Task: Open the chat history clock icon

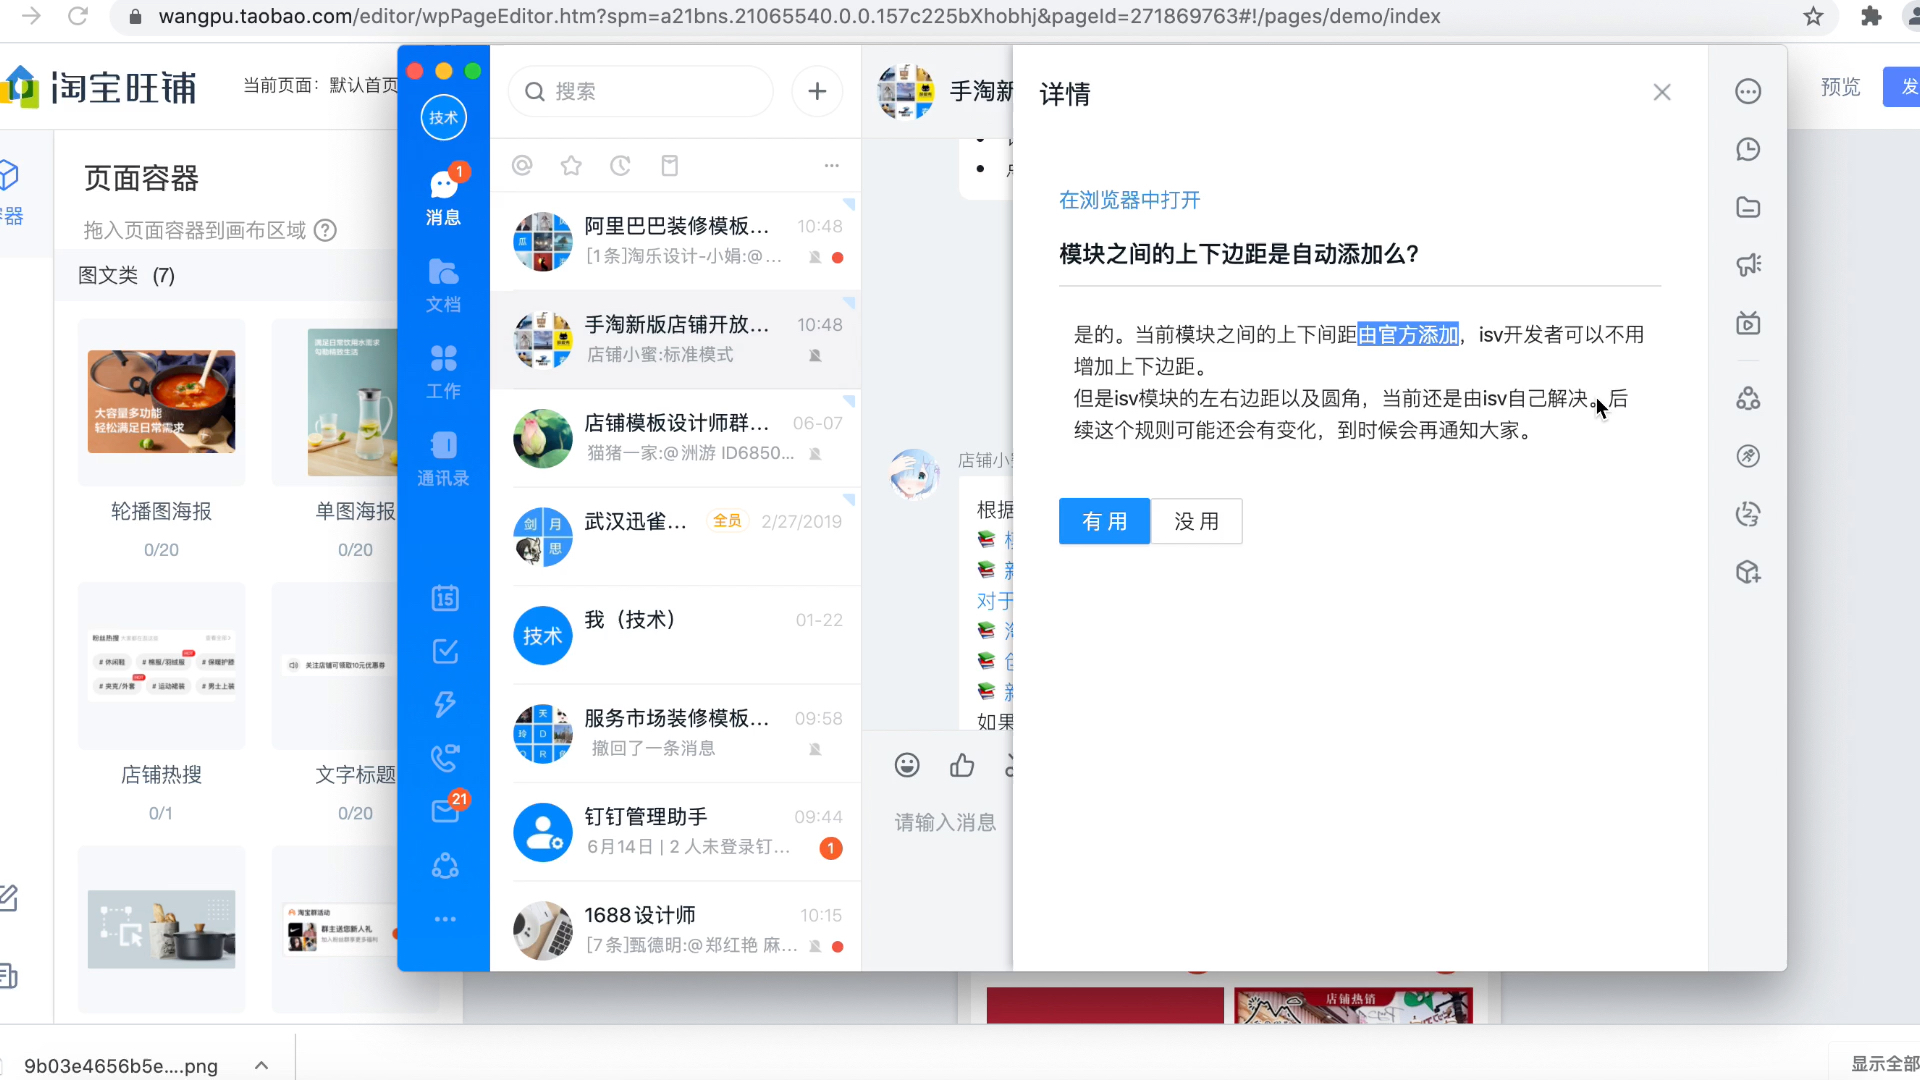Action: click(x=1748, y=149)
